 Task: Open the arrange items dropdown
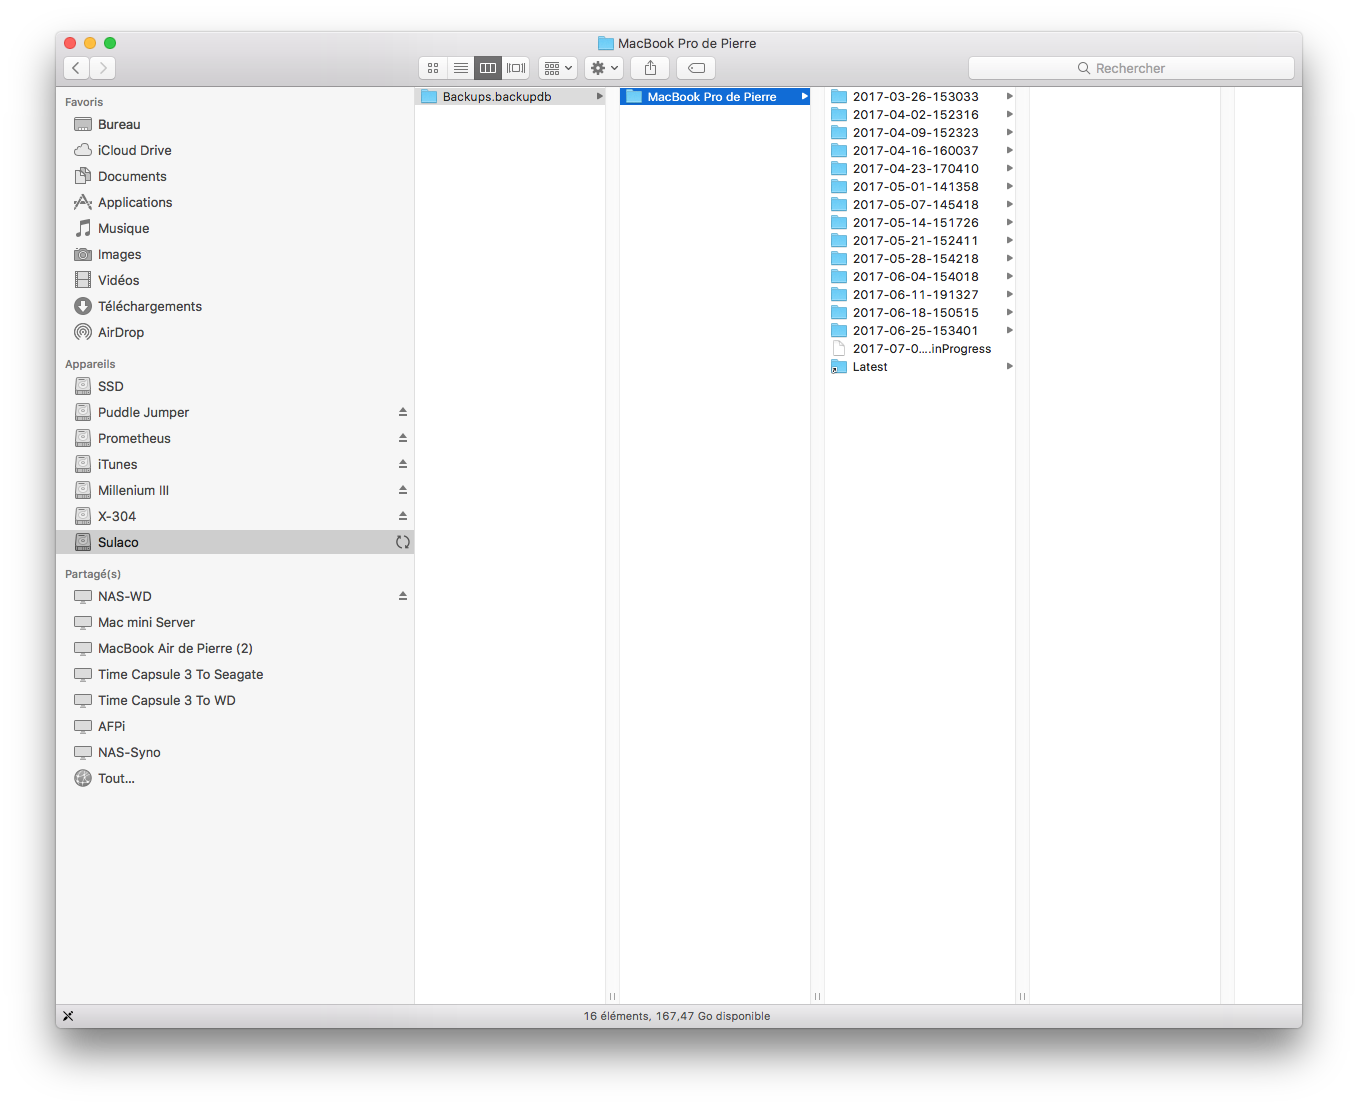558,68
